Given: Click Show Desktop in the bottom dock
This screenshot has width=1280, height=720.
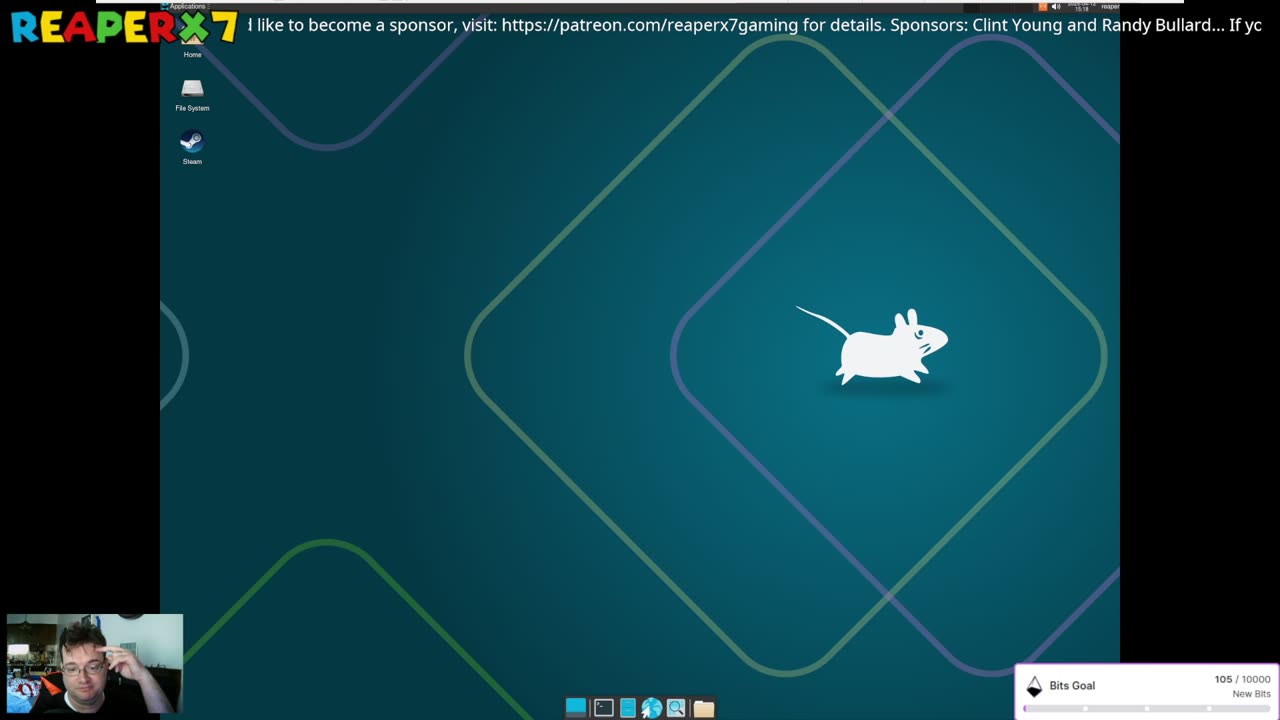Looking at the screenshot, I should tap(576, 708).
